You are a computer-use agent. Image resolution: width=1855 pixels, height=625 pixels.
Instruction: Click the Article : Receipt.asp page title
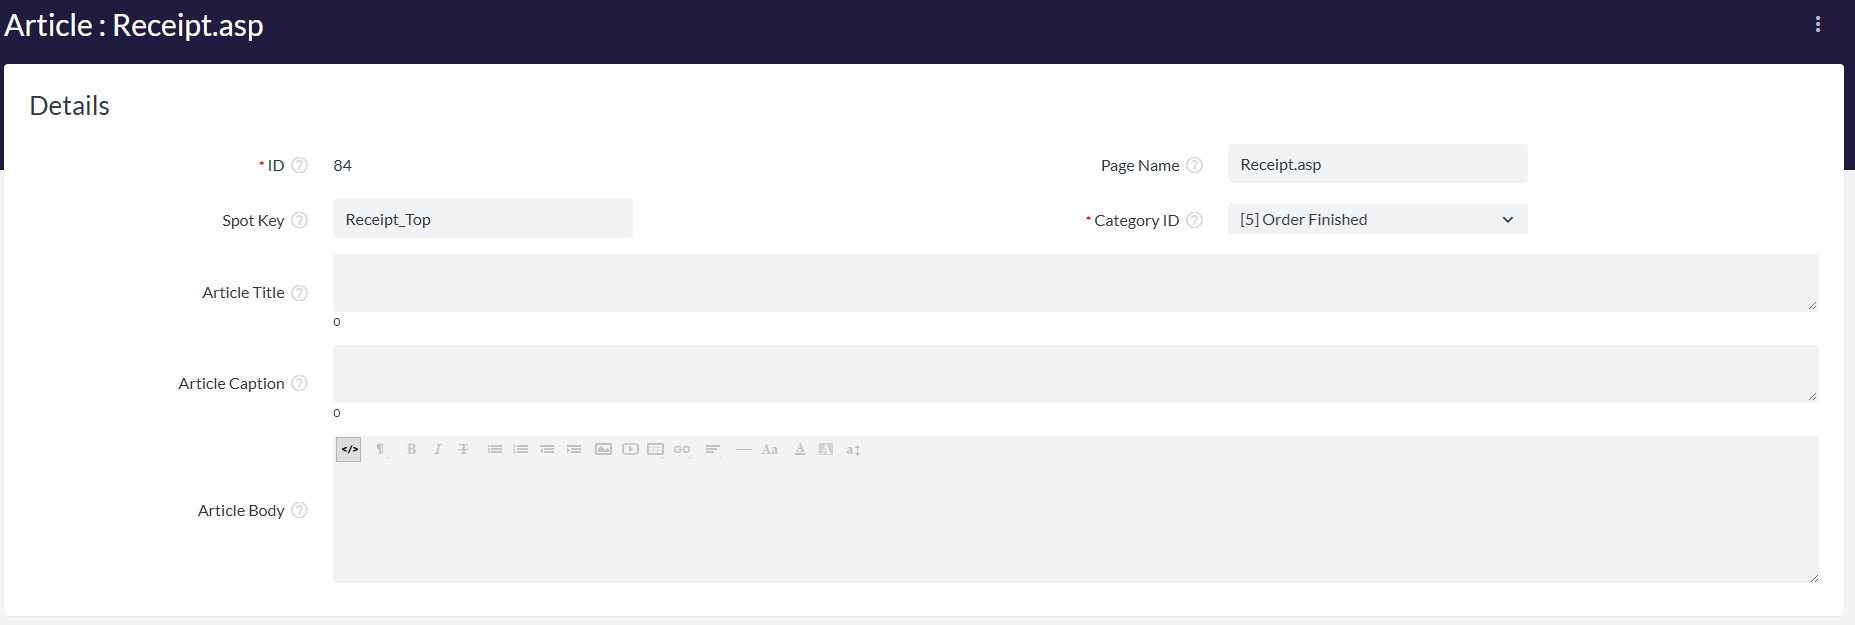tap(134, 25)
